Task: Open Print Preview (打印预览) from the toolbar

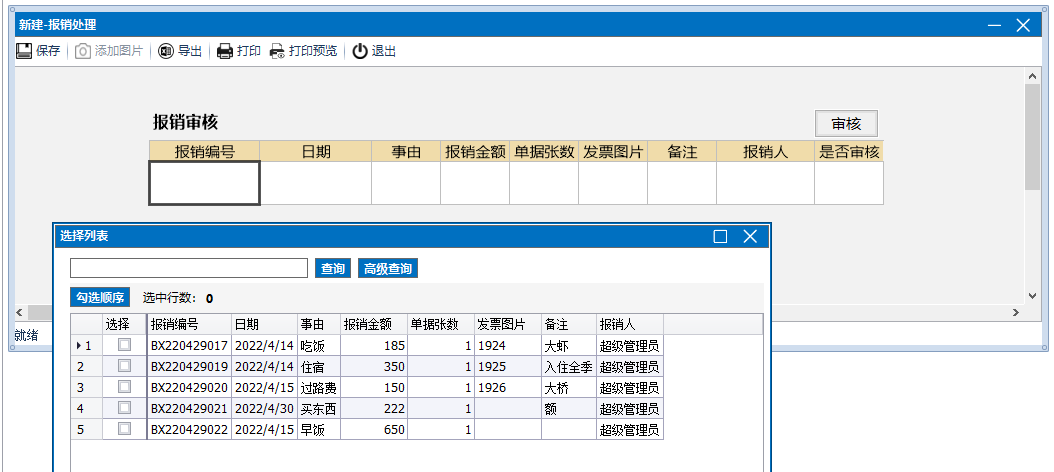Action: point(277,51)
